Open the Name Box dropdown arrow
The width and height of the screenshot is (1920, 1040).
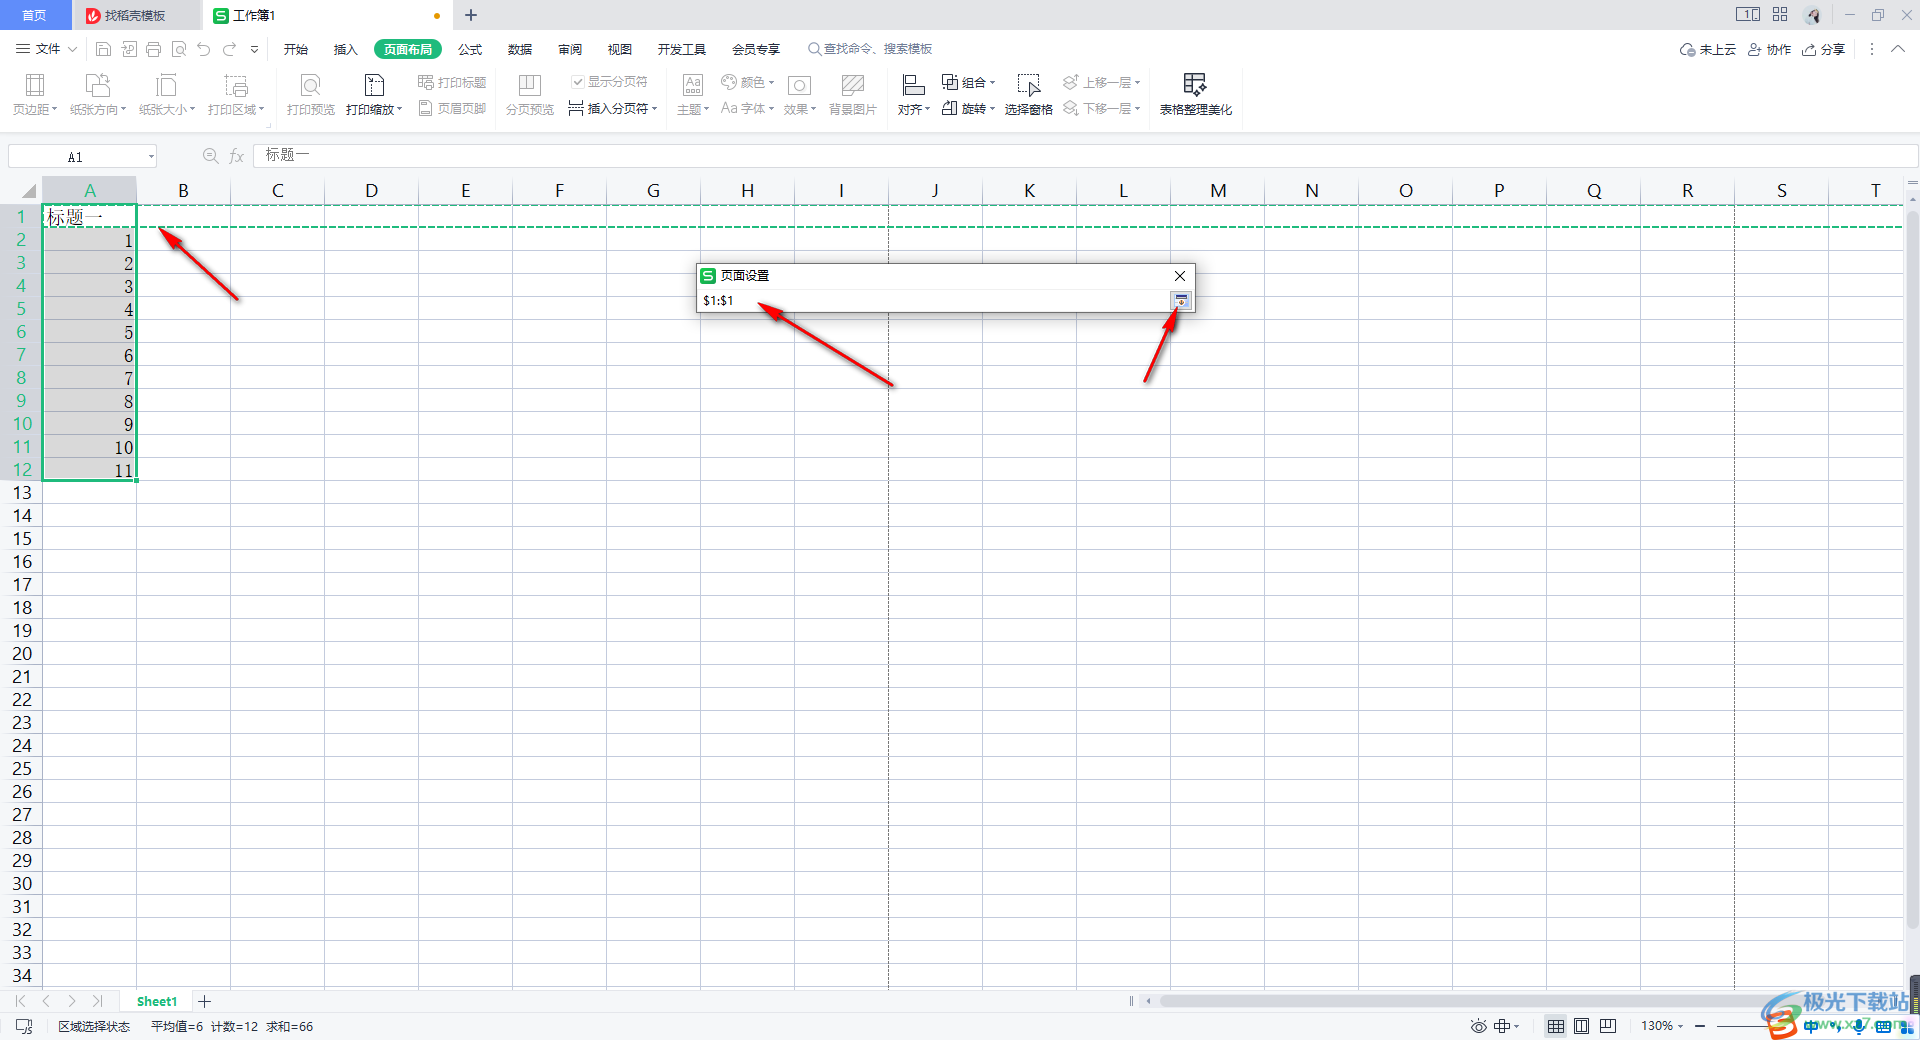(151, 156)
